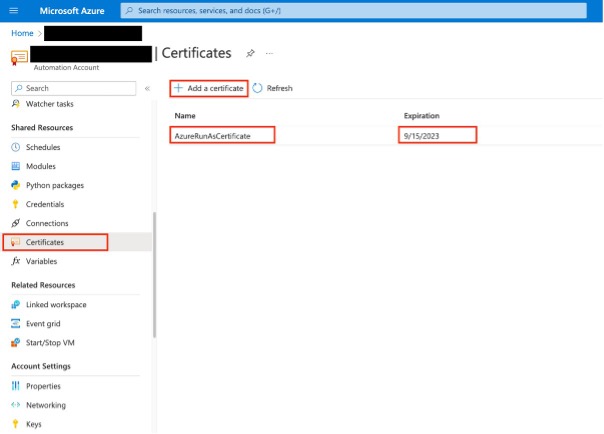Click the magnifier icon in sidebar search
604x434 pixels.
(18, 88)
